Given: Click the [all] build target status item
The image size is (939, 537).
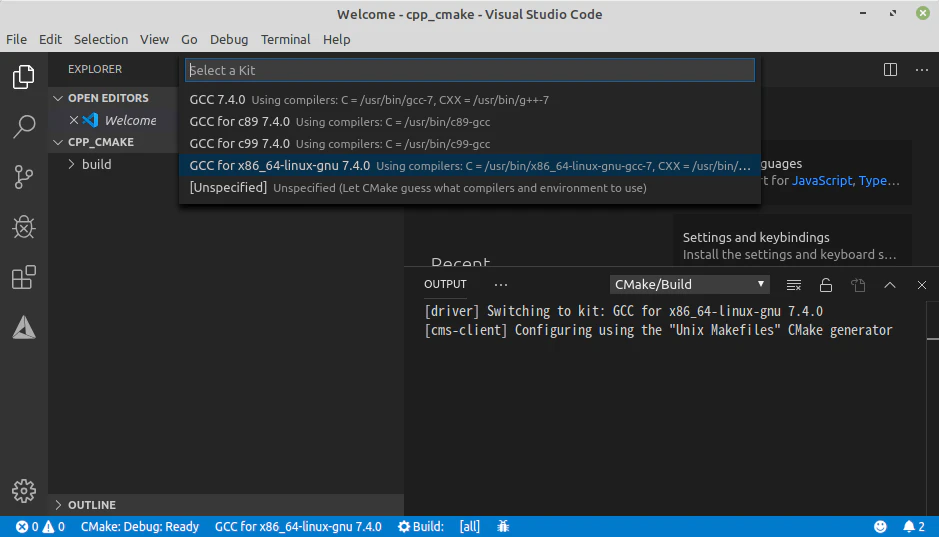Looking at the screenshot, I should (x=470, y=527).
